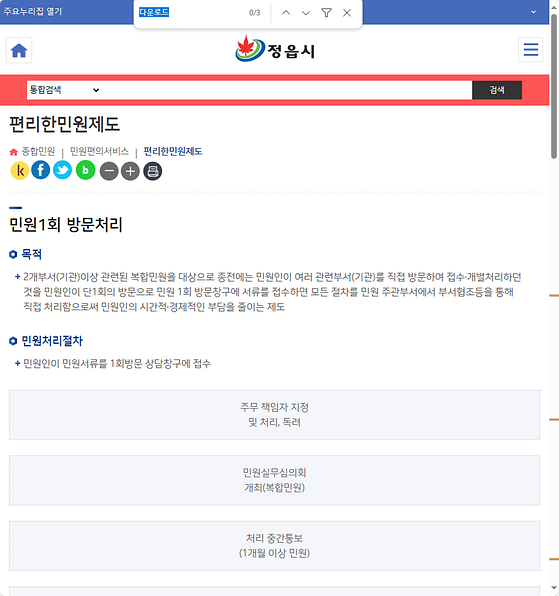
Task: Share page on KakaoStory (k icon)
Action: pos(20,171)
